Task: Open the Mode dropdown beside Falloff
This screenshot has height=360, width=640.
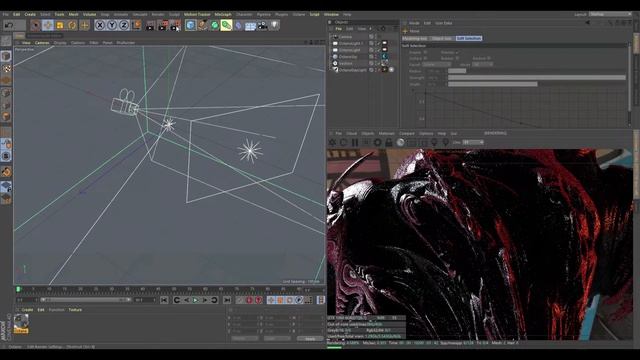Action: (x=482, y=64)
